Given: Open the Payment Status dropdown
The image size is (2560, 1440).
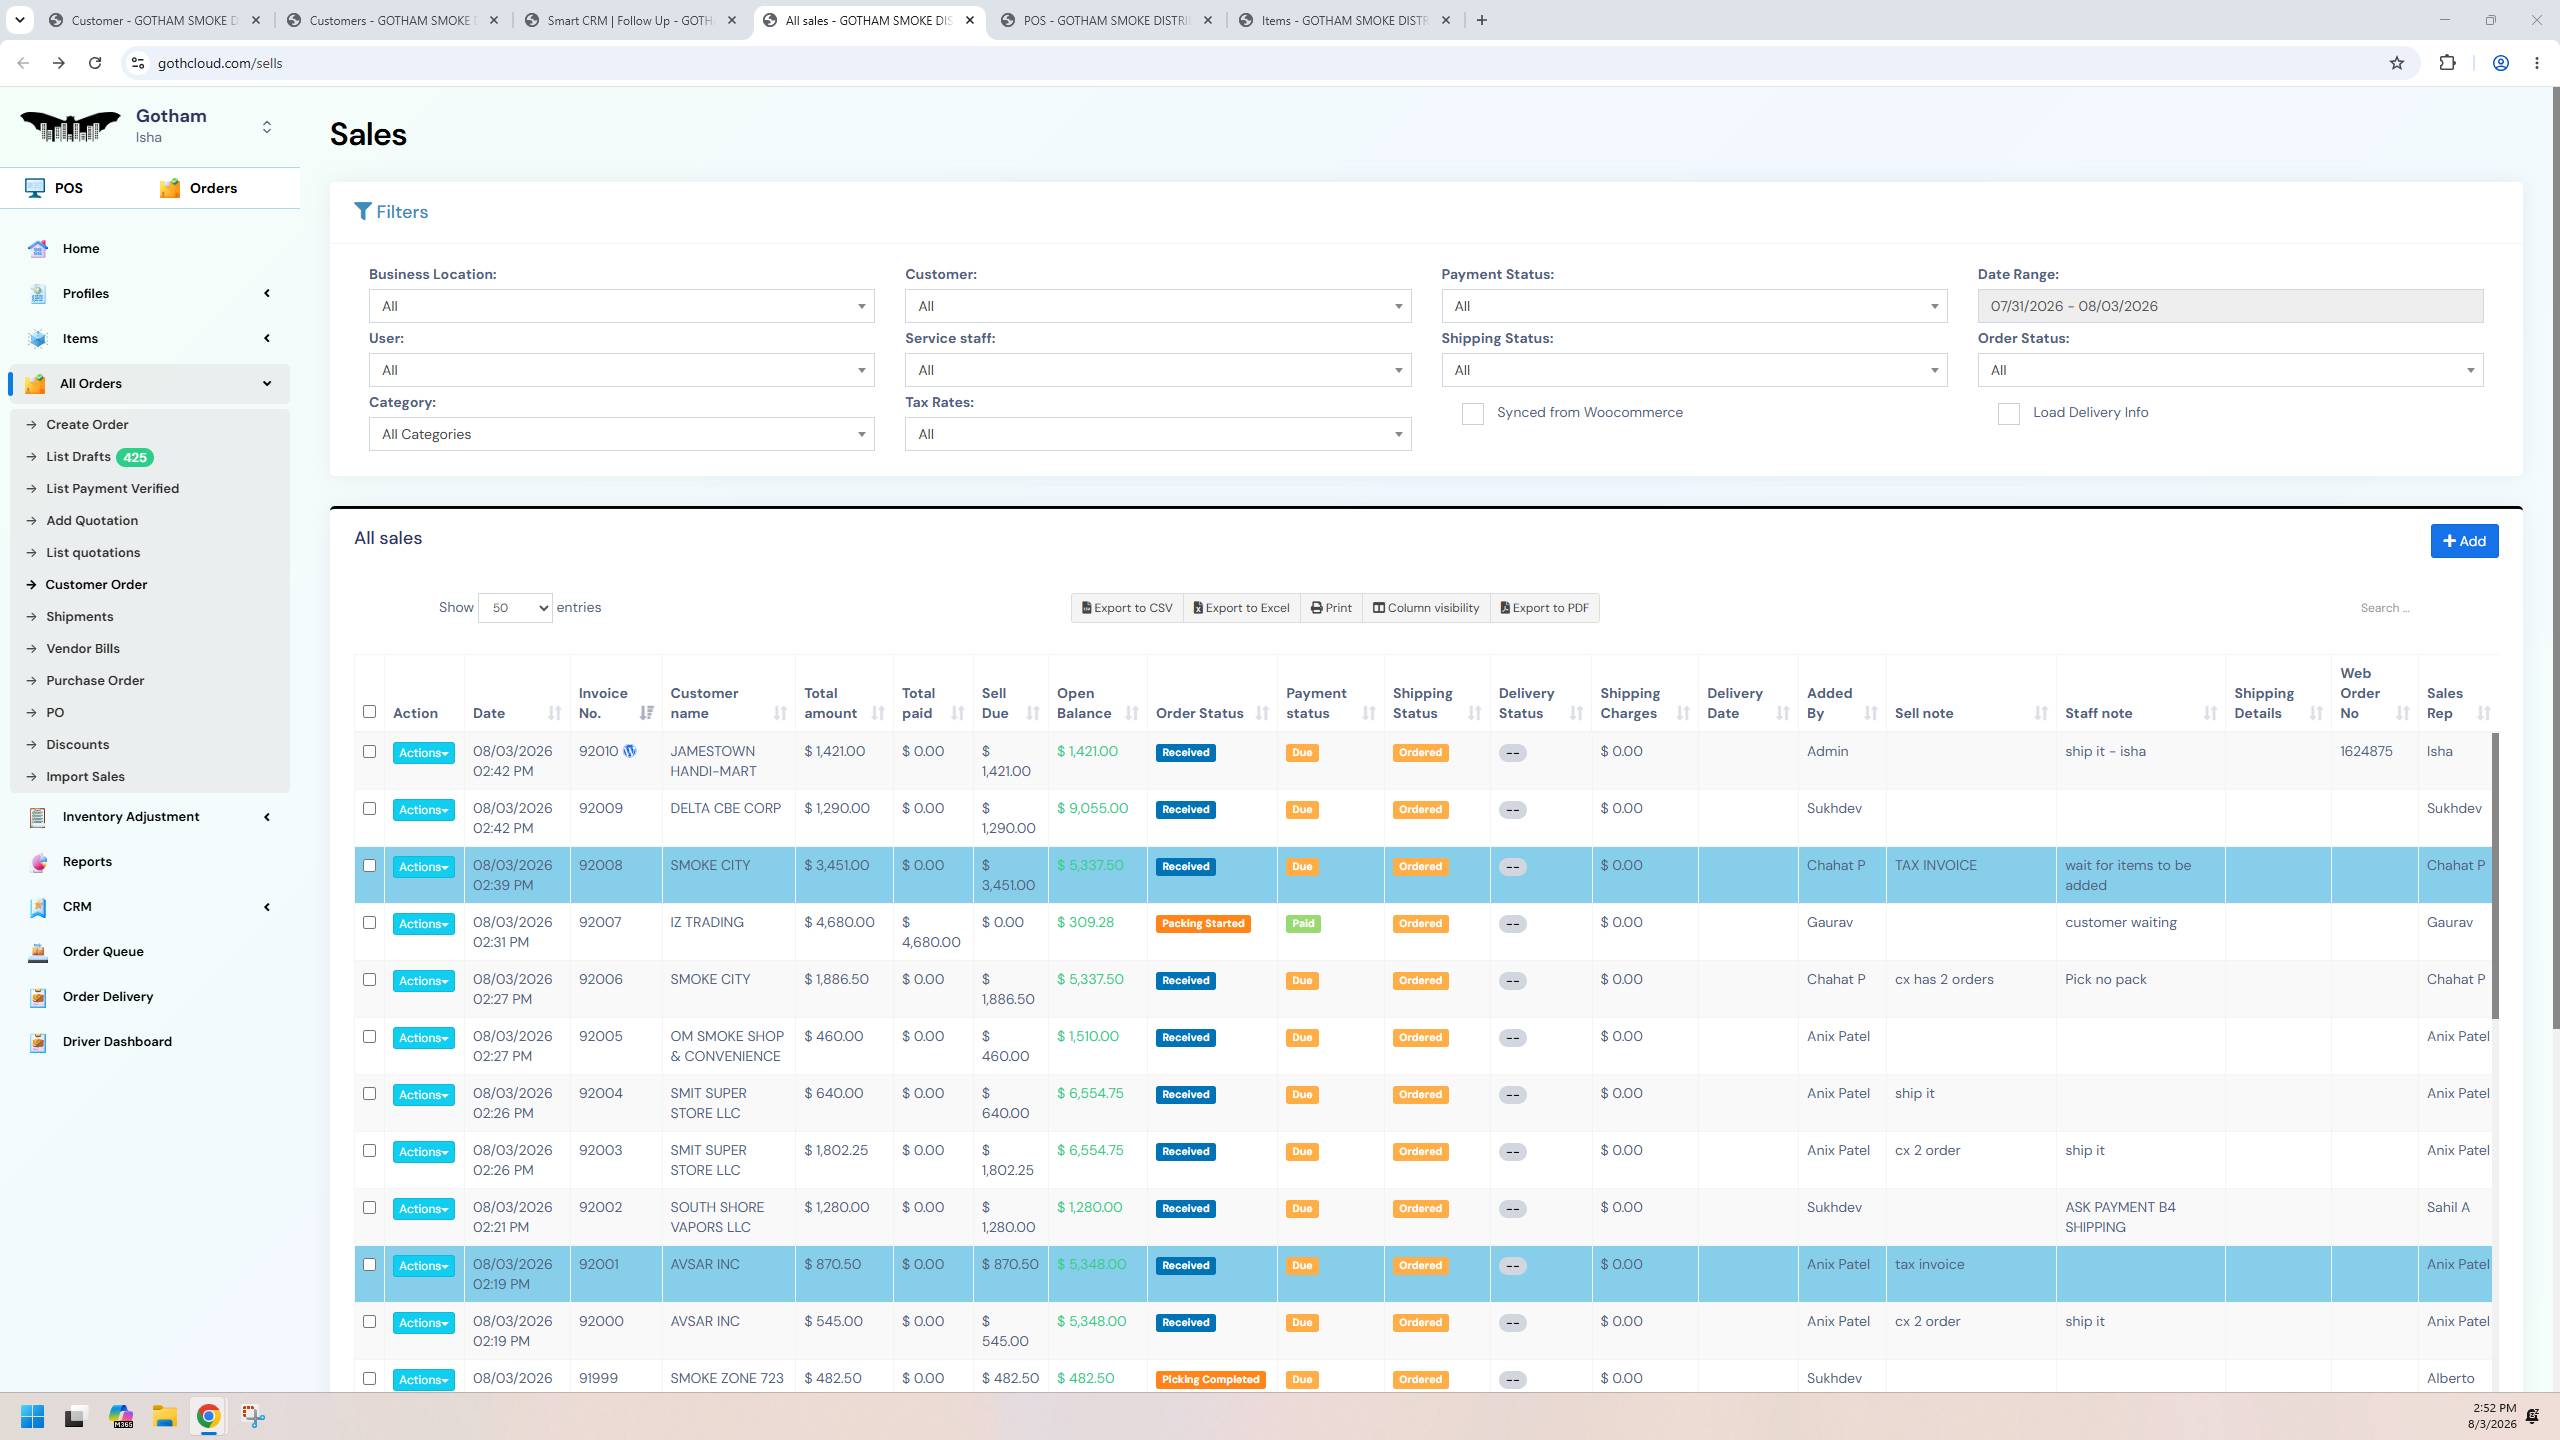Looking at the screenshot, I should (x=1694, y=306).
